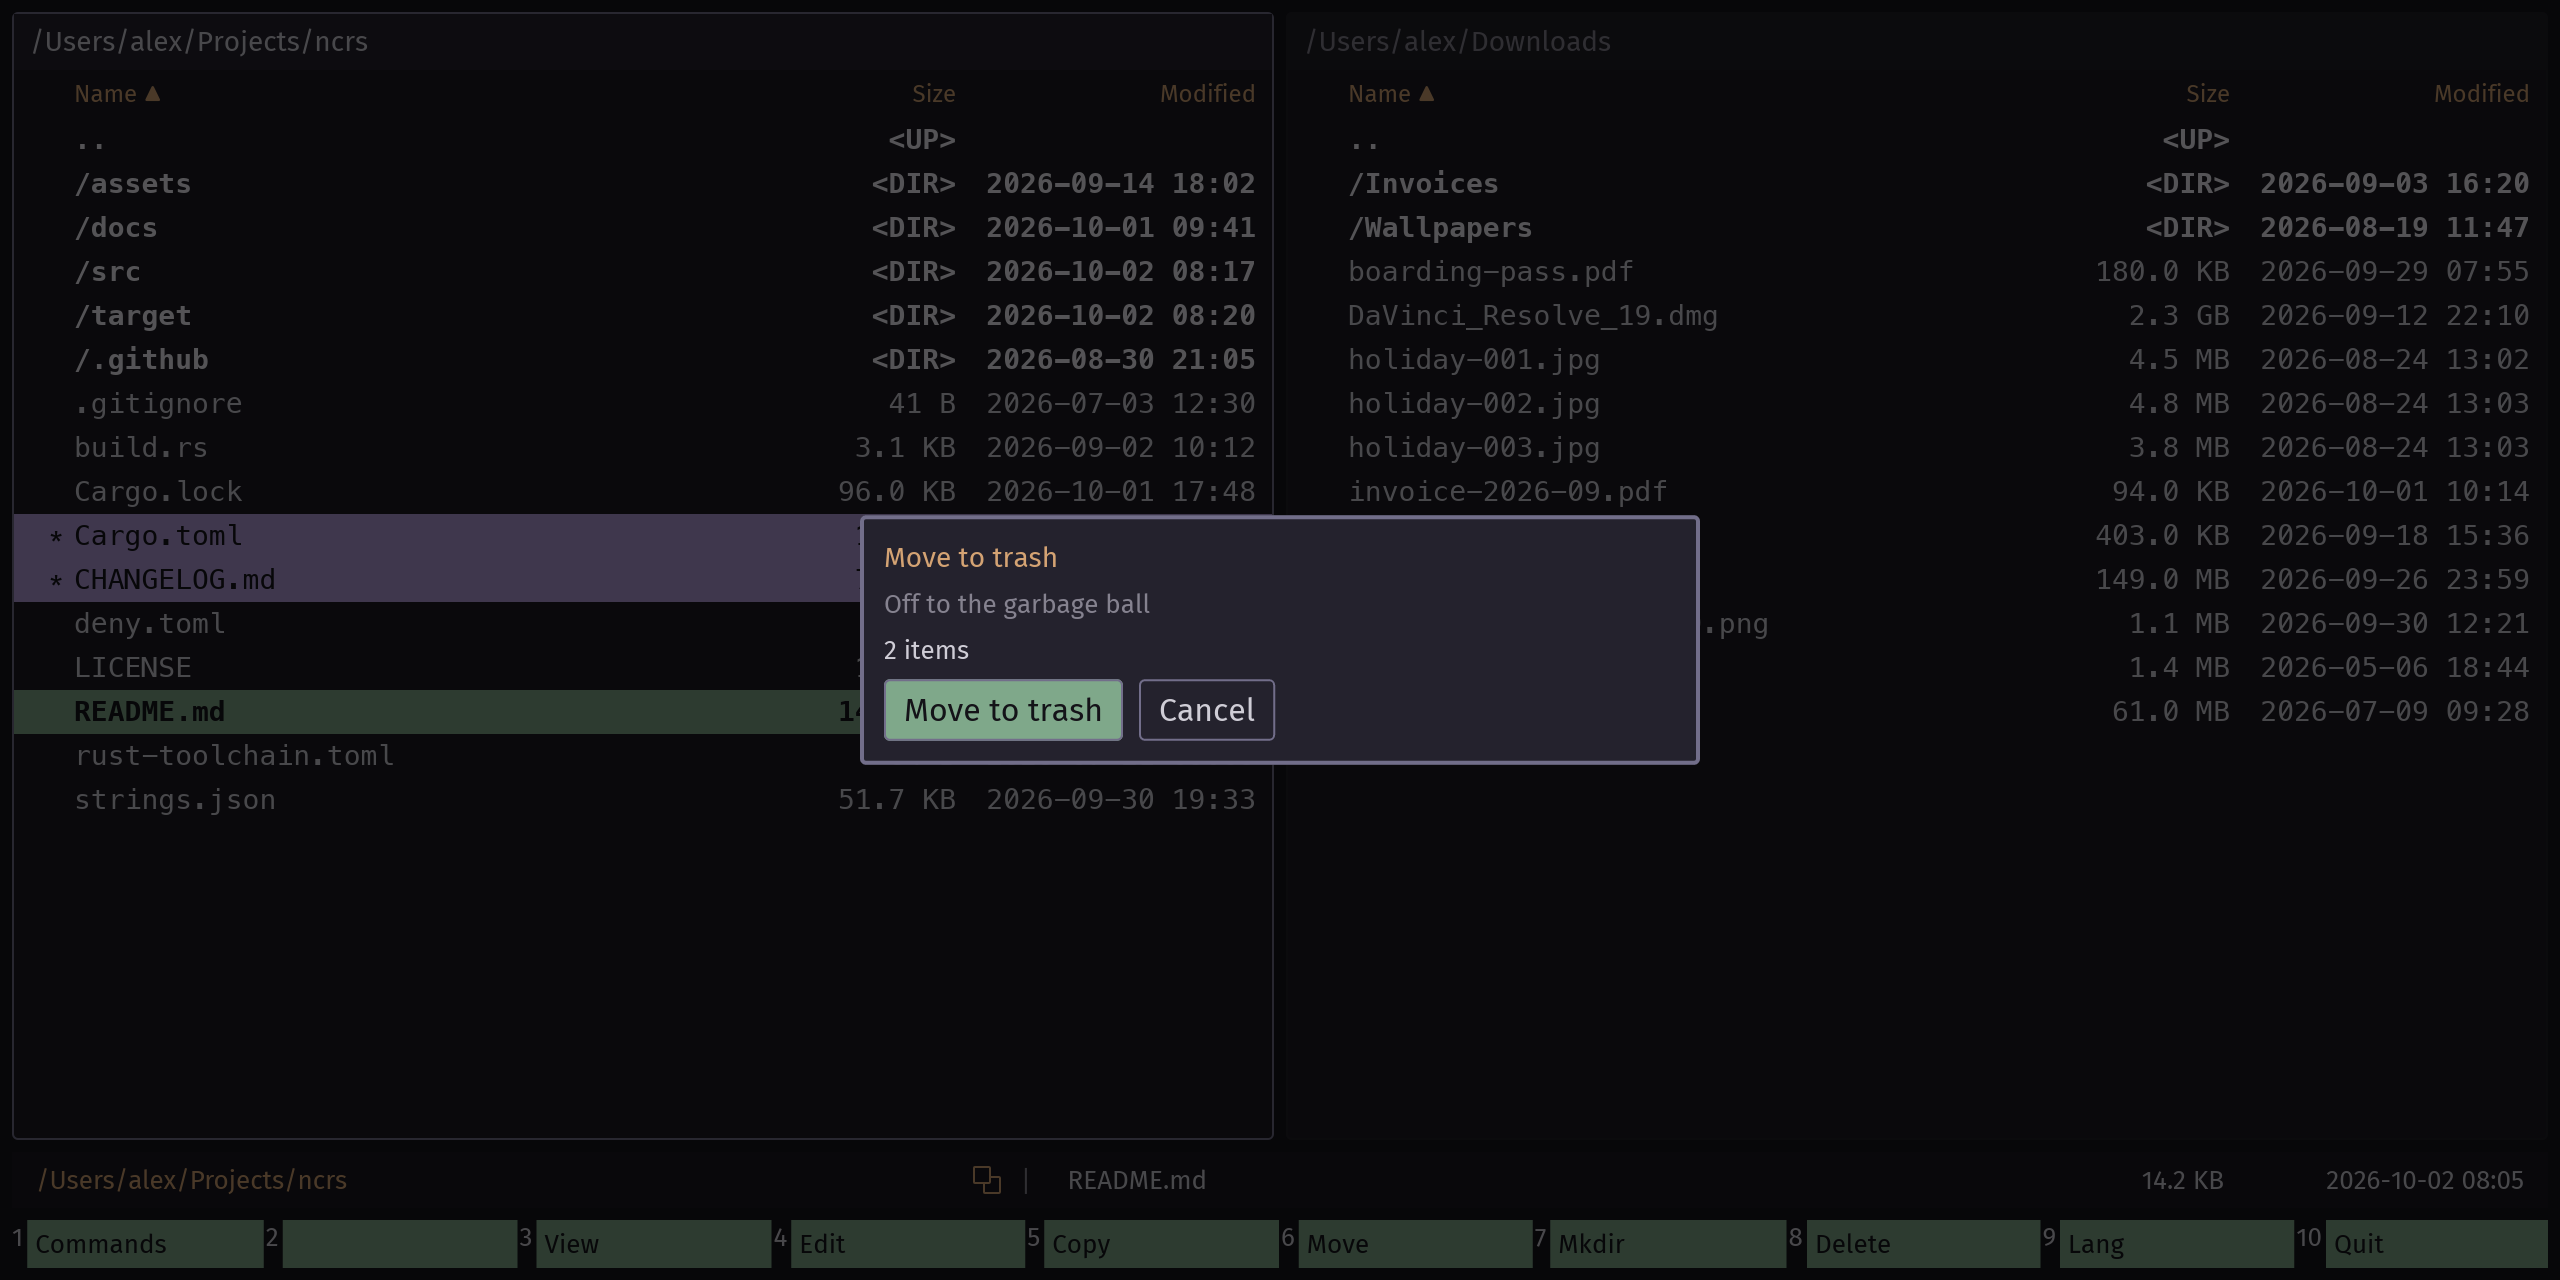Select the deny.toml file
This screenshot has width=2560, height=1280.
[437, 624]
